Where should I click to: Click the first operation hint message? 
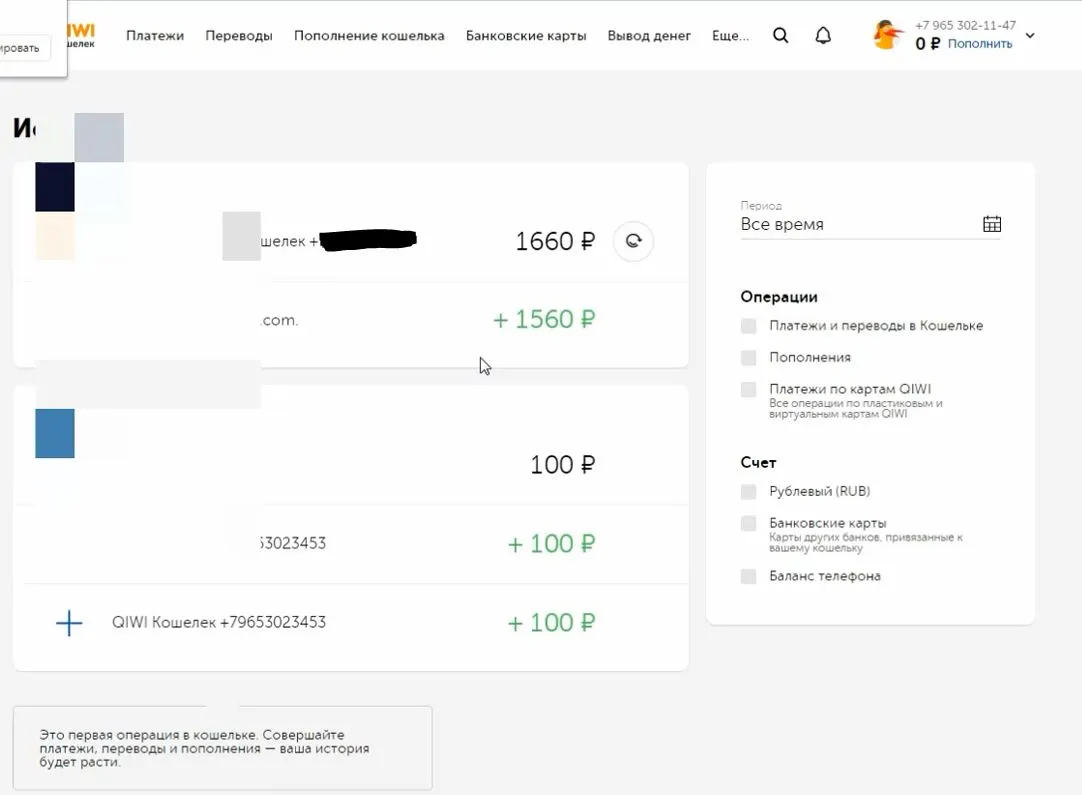pos(223,748)
